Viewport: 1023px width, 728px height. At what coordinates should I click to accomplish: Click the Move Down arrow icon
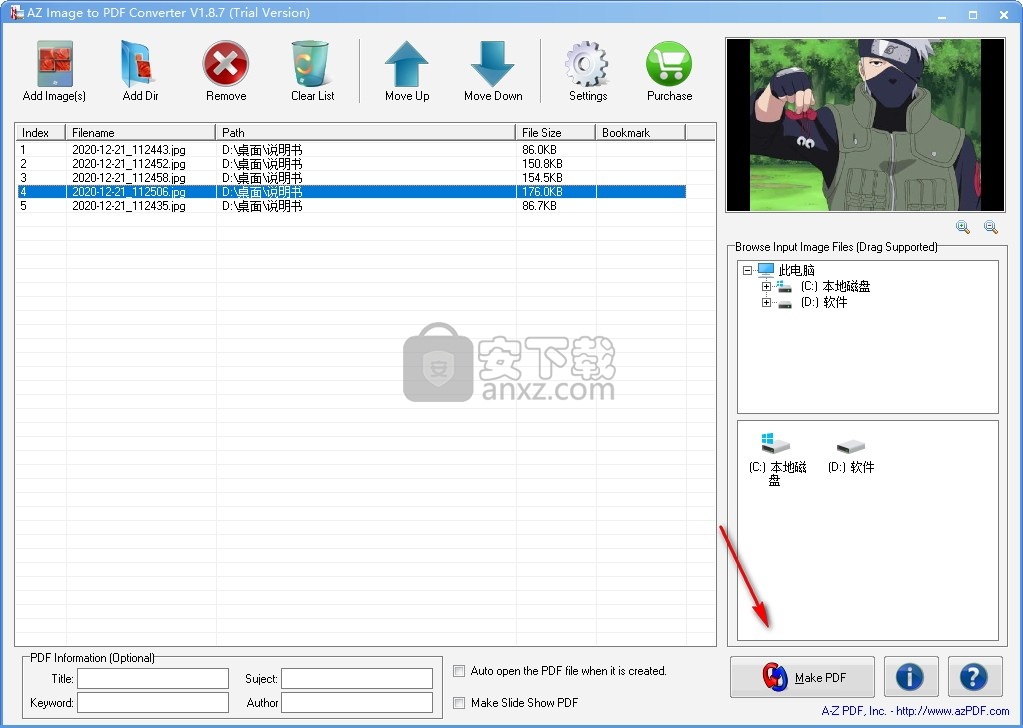(493, 63)
